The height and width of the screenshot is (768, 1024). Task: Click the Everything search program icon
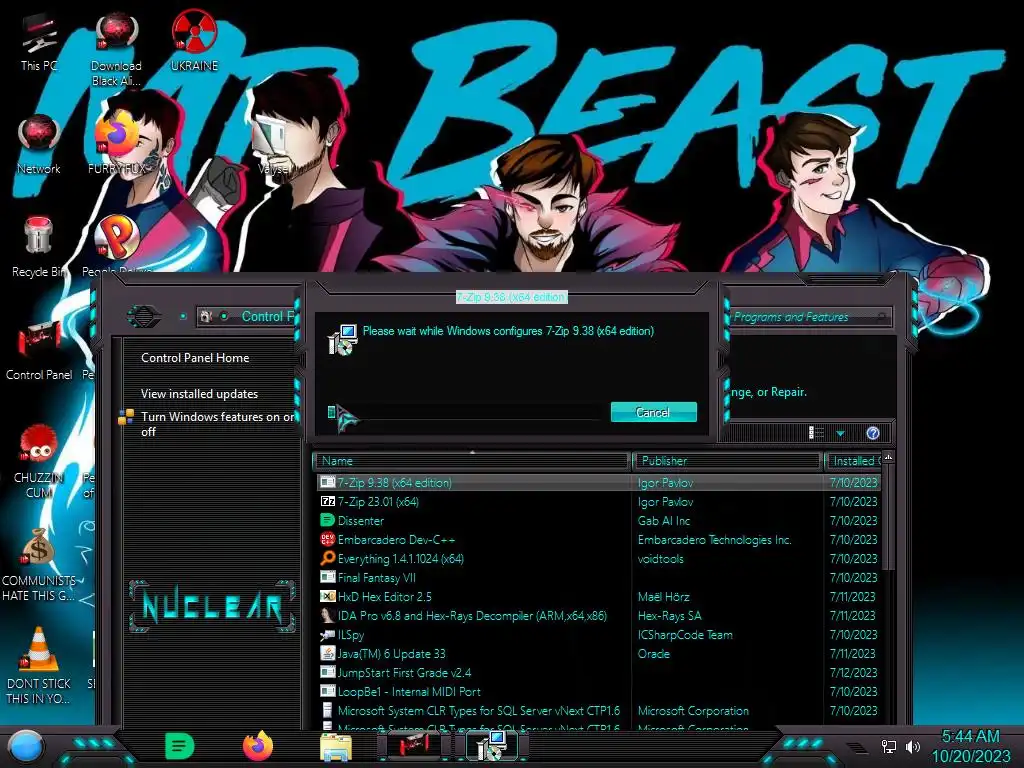point(328,558)
